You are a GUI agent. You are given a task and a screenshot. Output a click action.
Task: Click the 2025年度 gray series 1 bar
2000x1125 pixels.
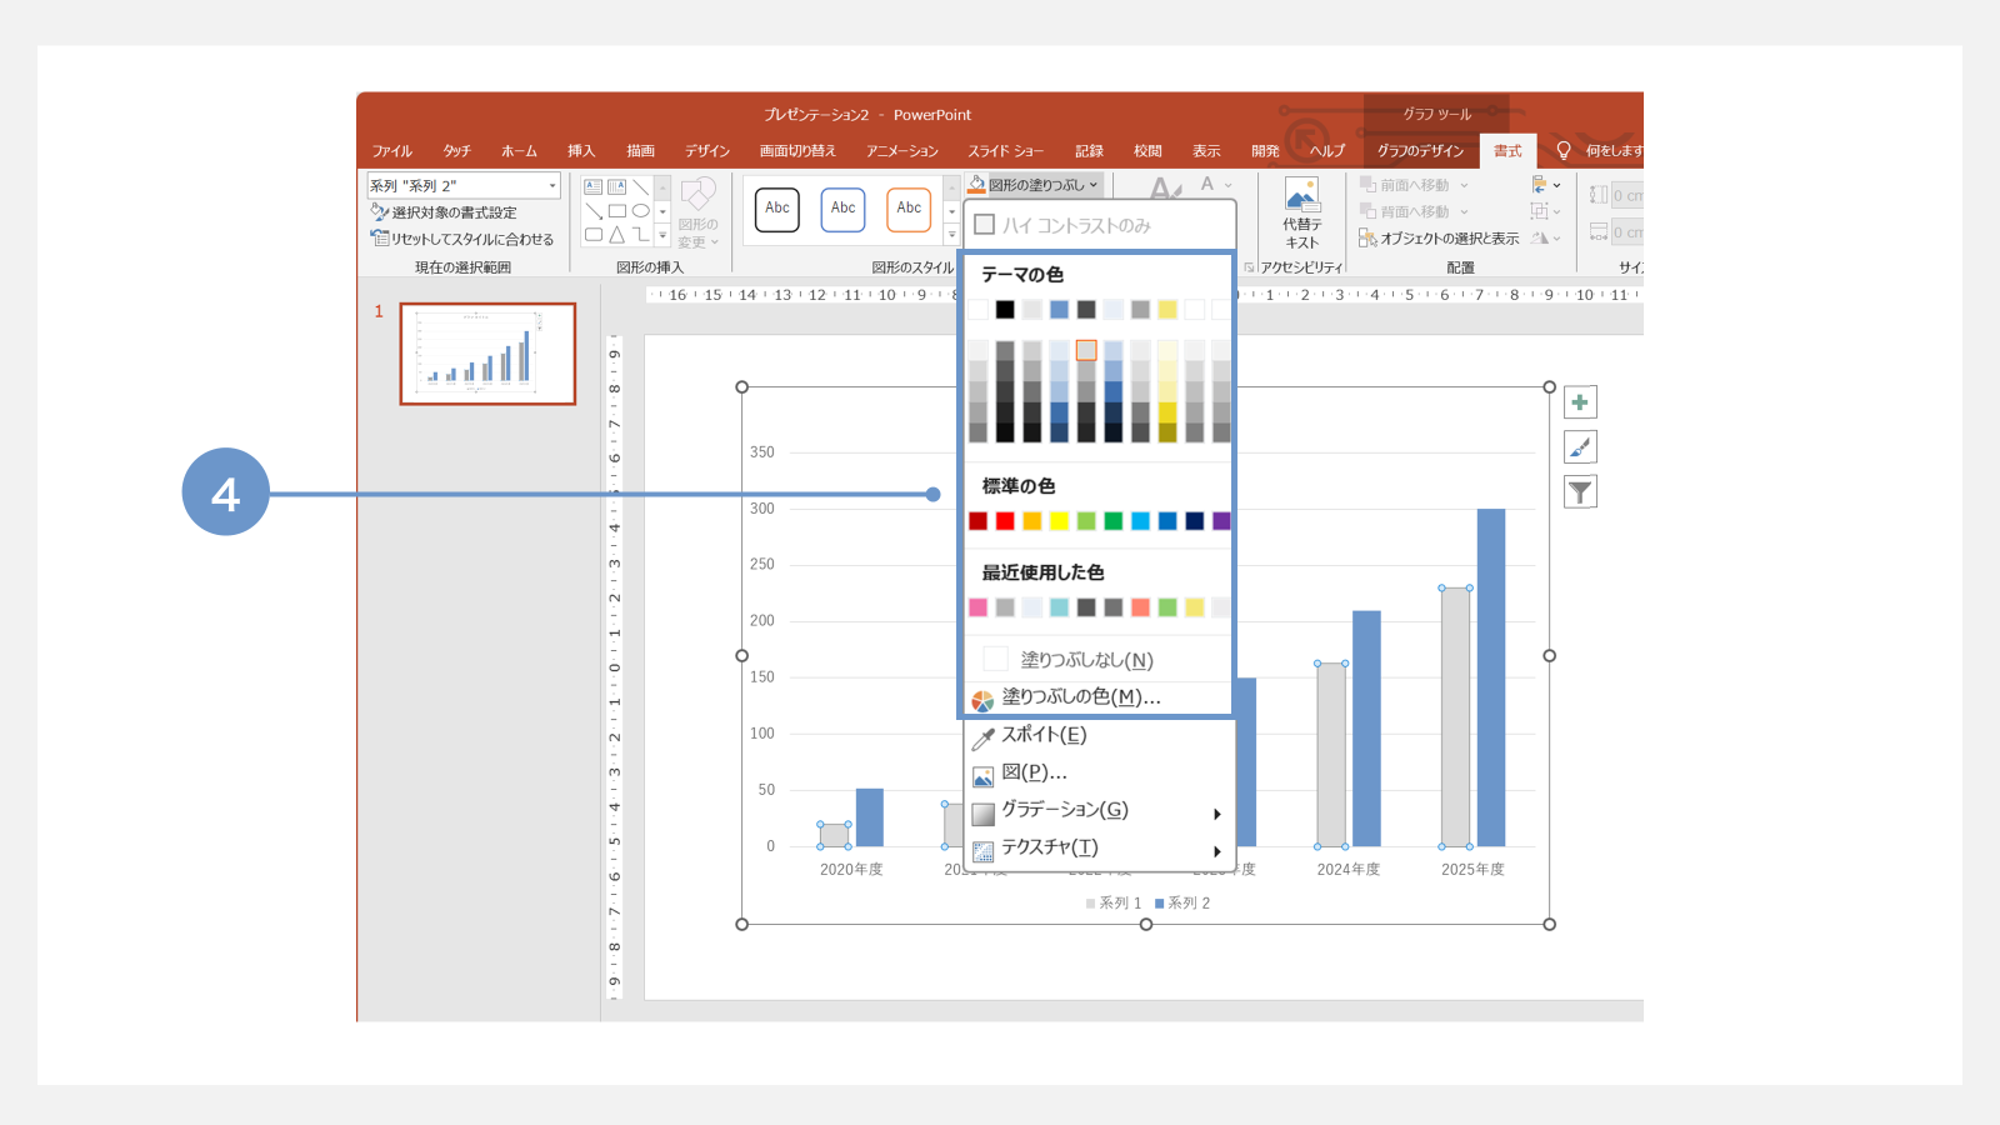pos(1455,717)
